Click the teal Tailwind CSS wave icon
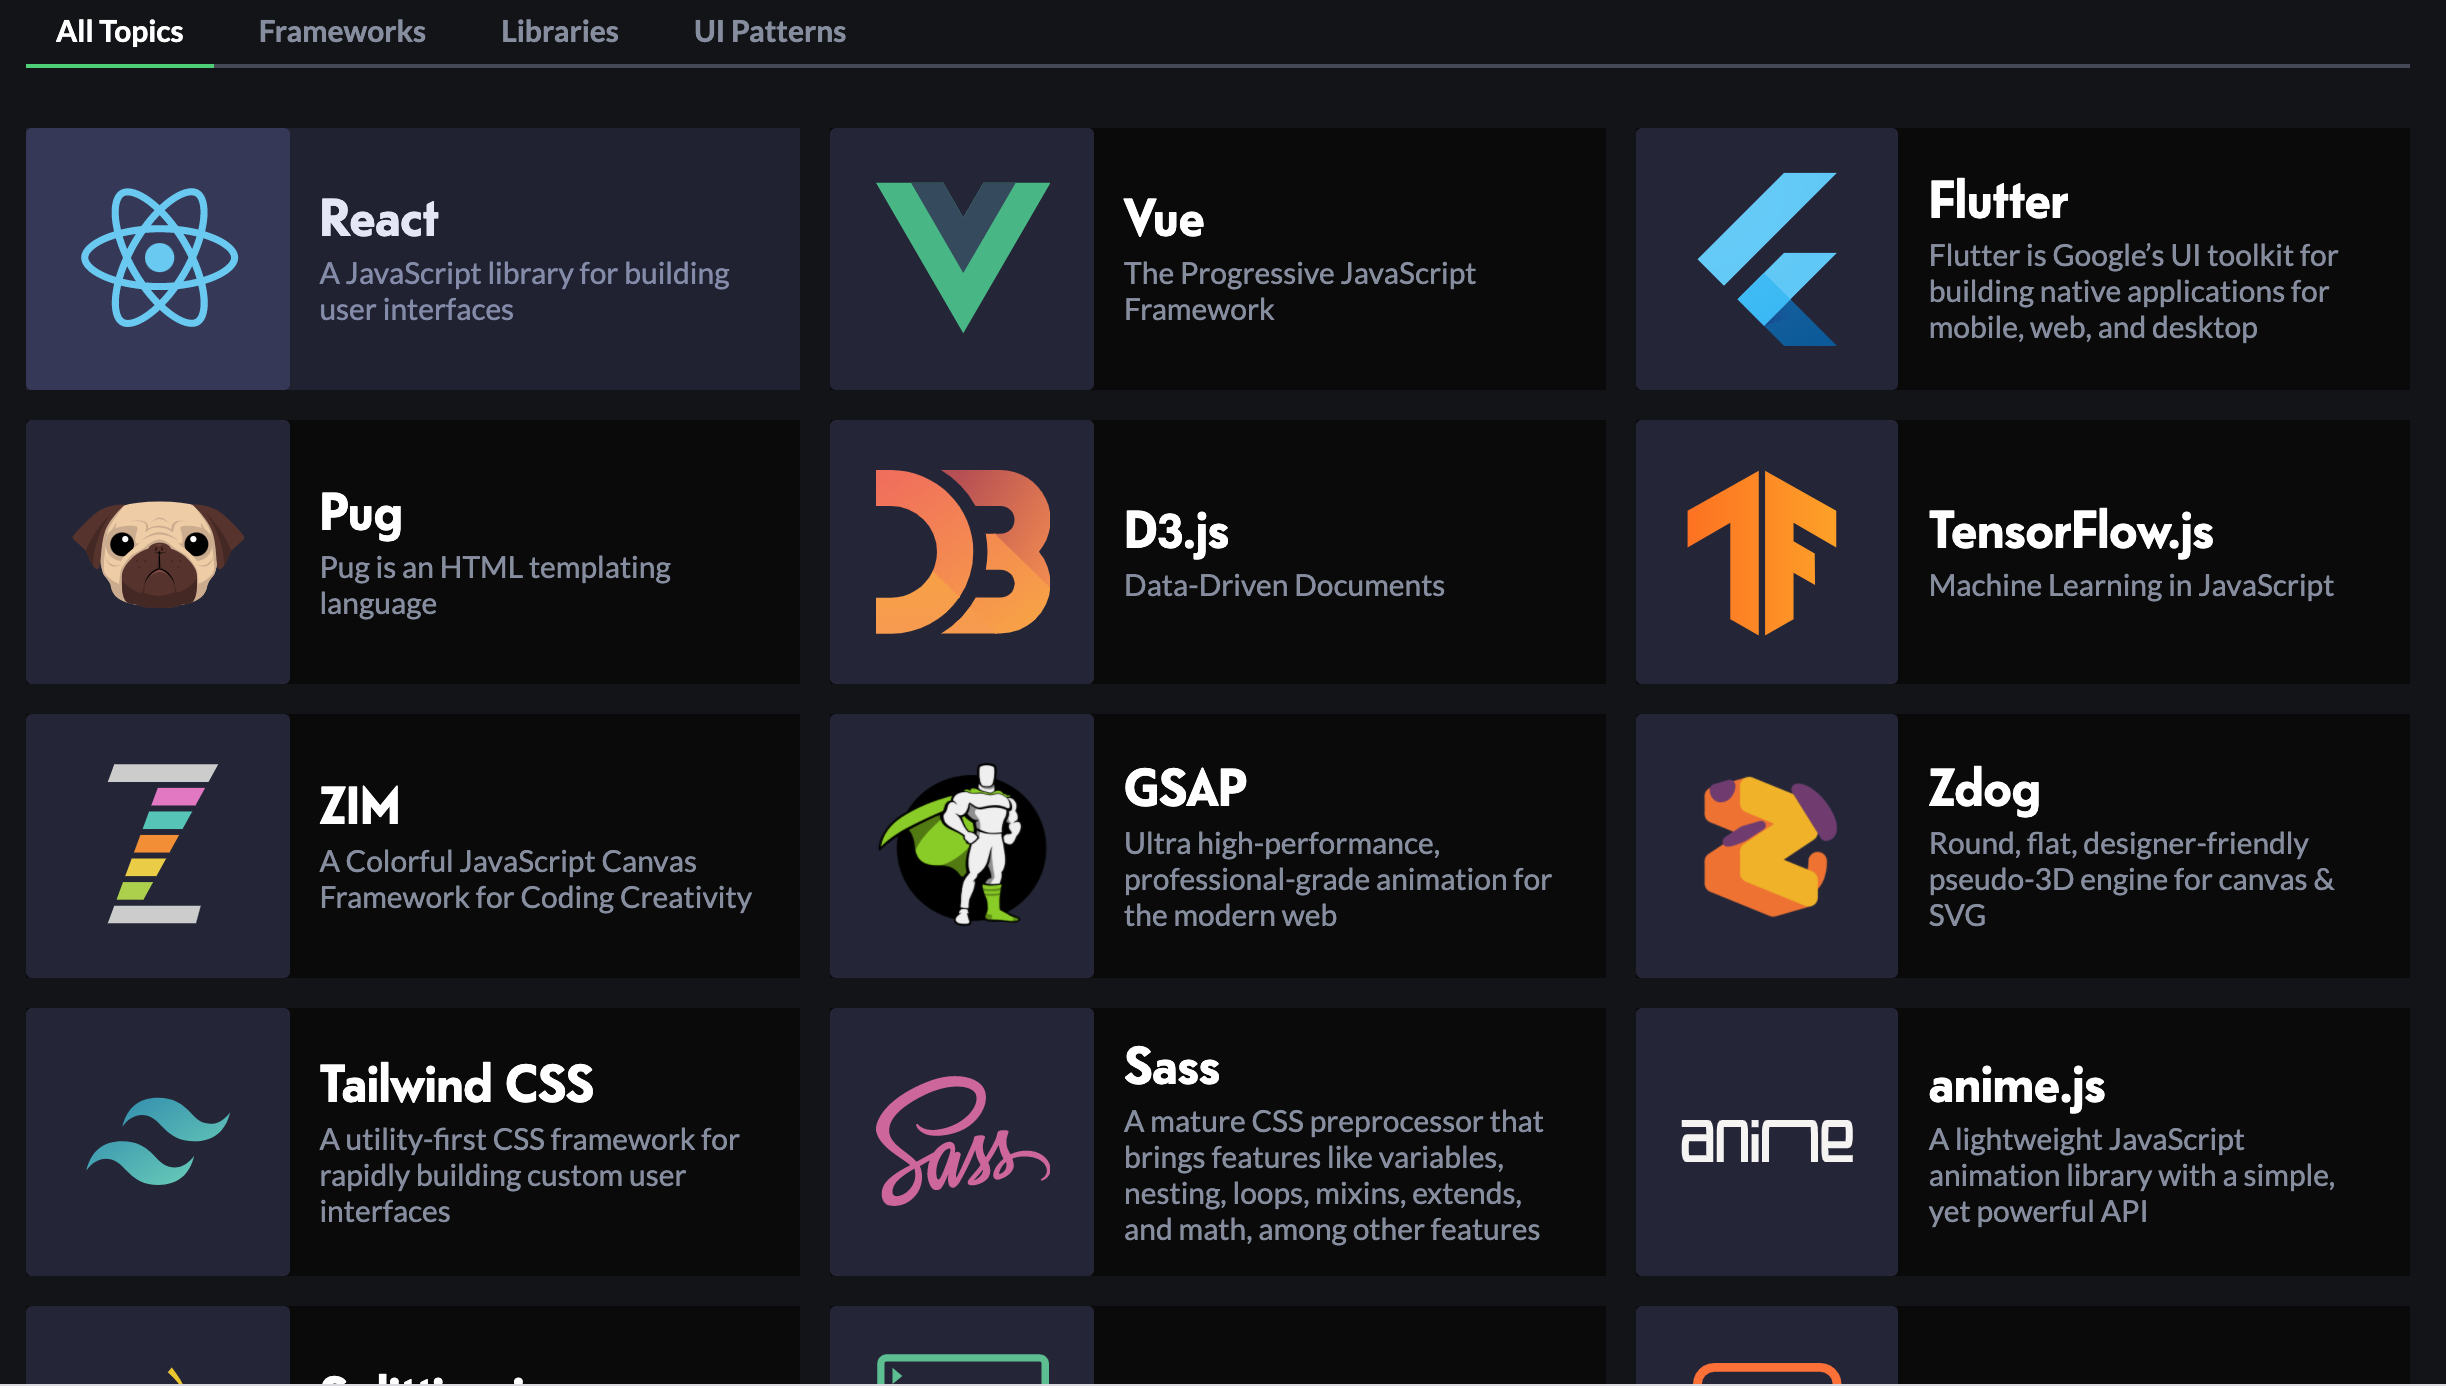This screenshot has width=2446, height=1388. tap(158, 1141)
